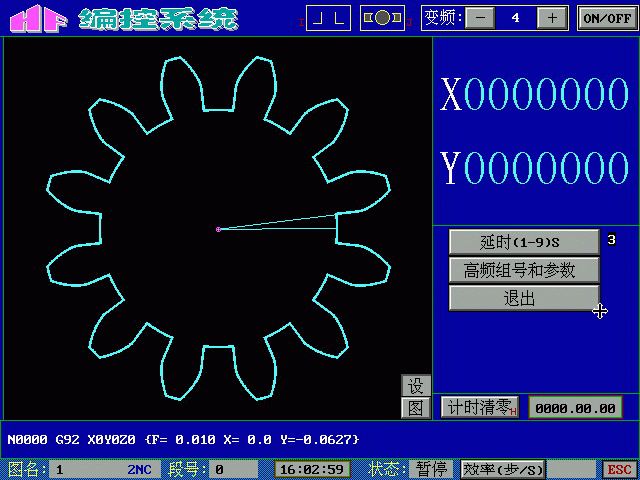The height and width of the screenshot is (480, 640).
Task: Choose 退出 to exit the menu
Action: click(x=523, y=298)
